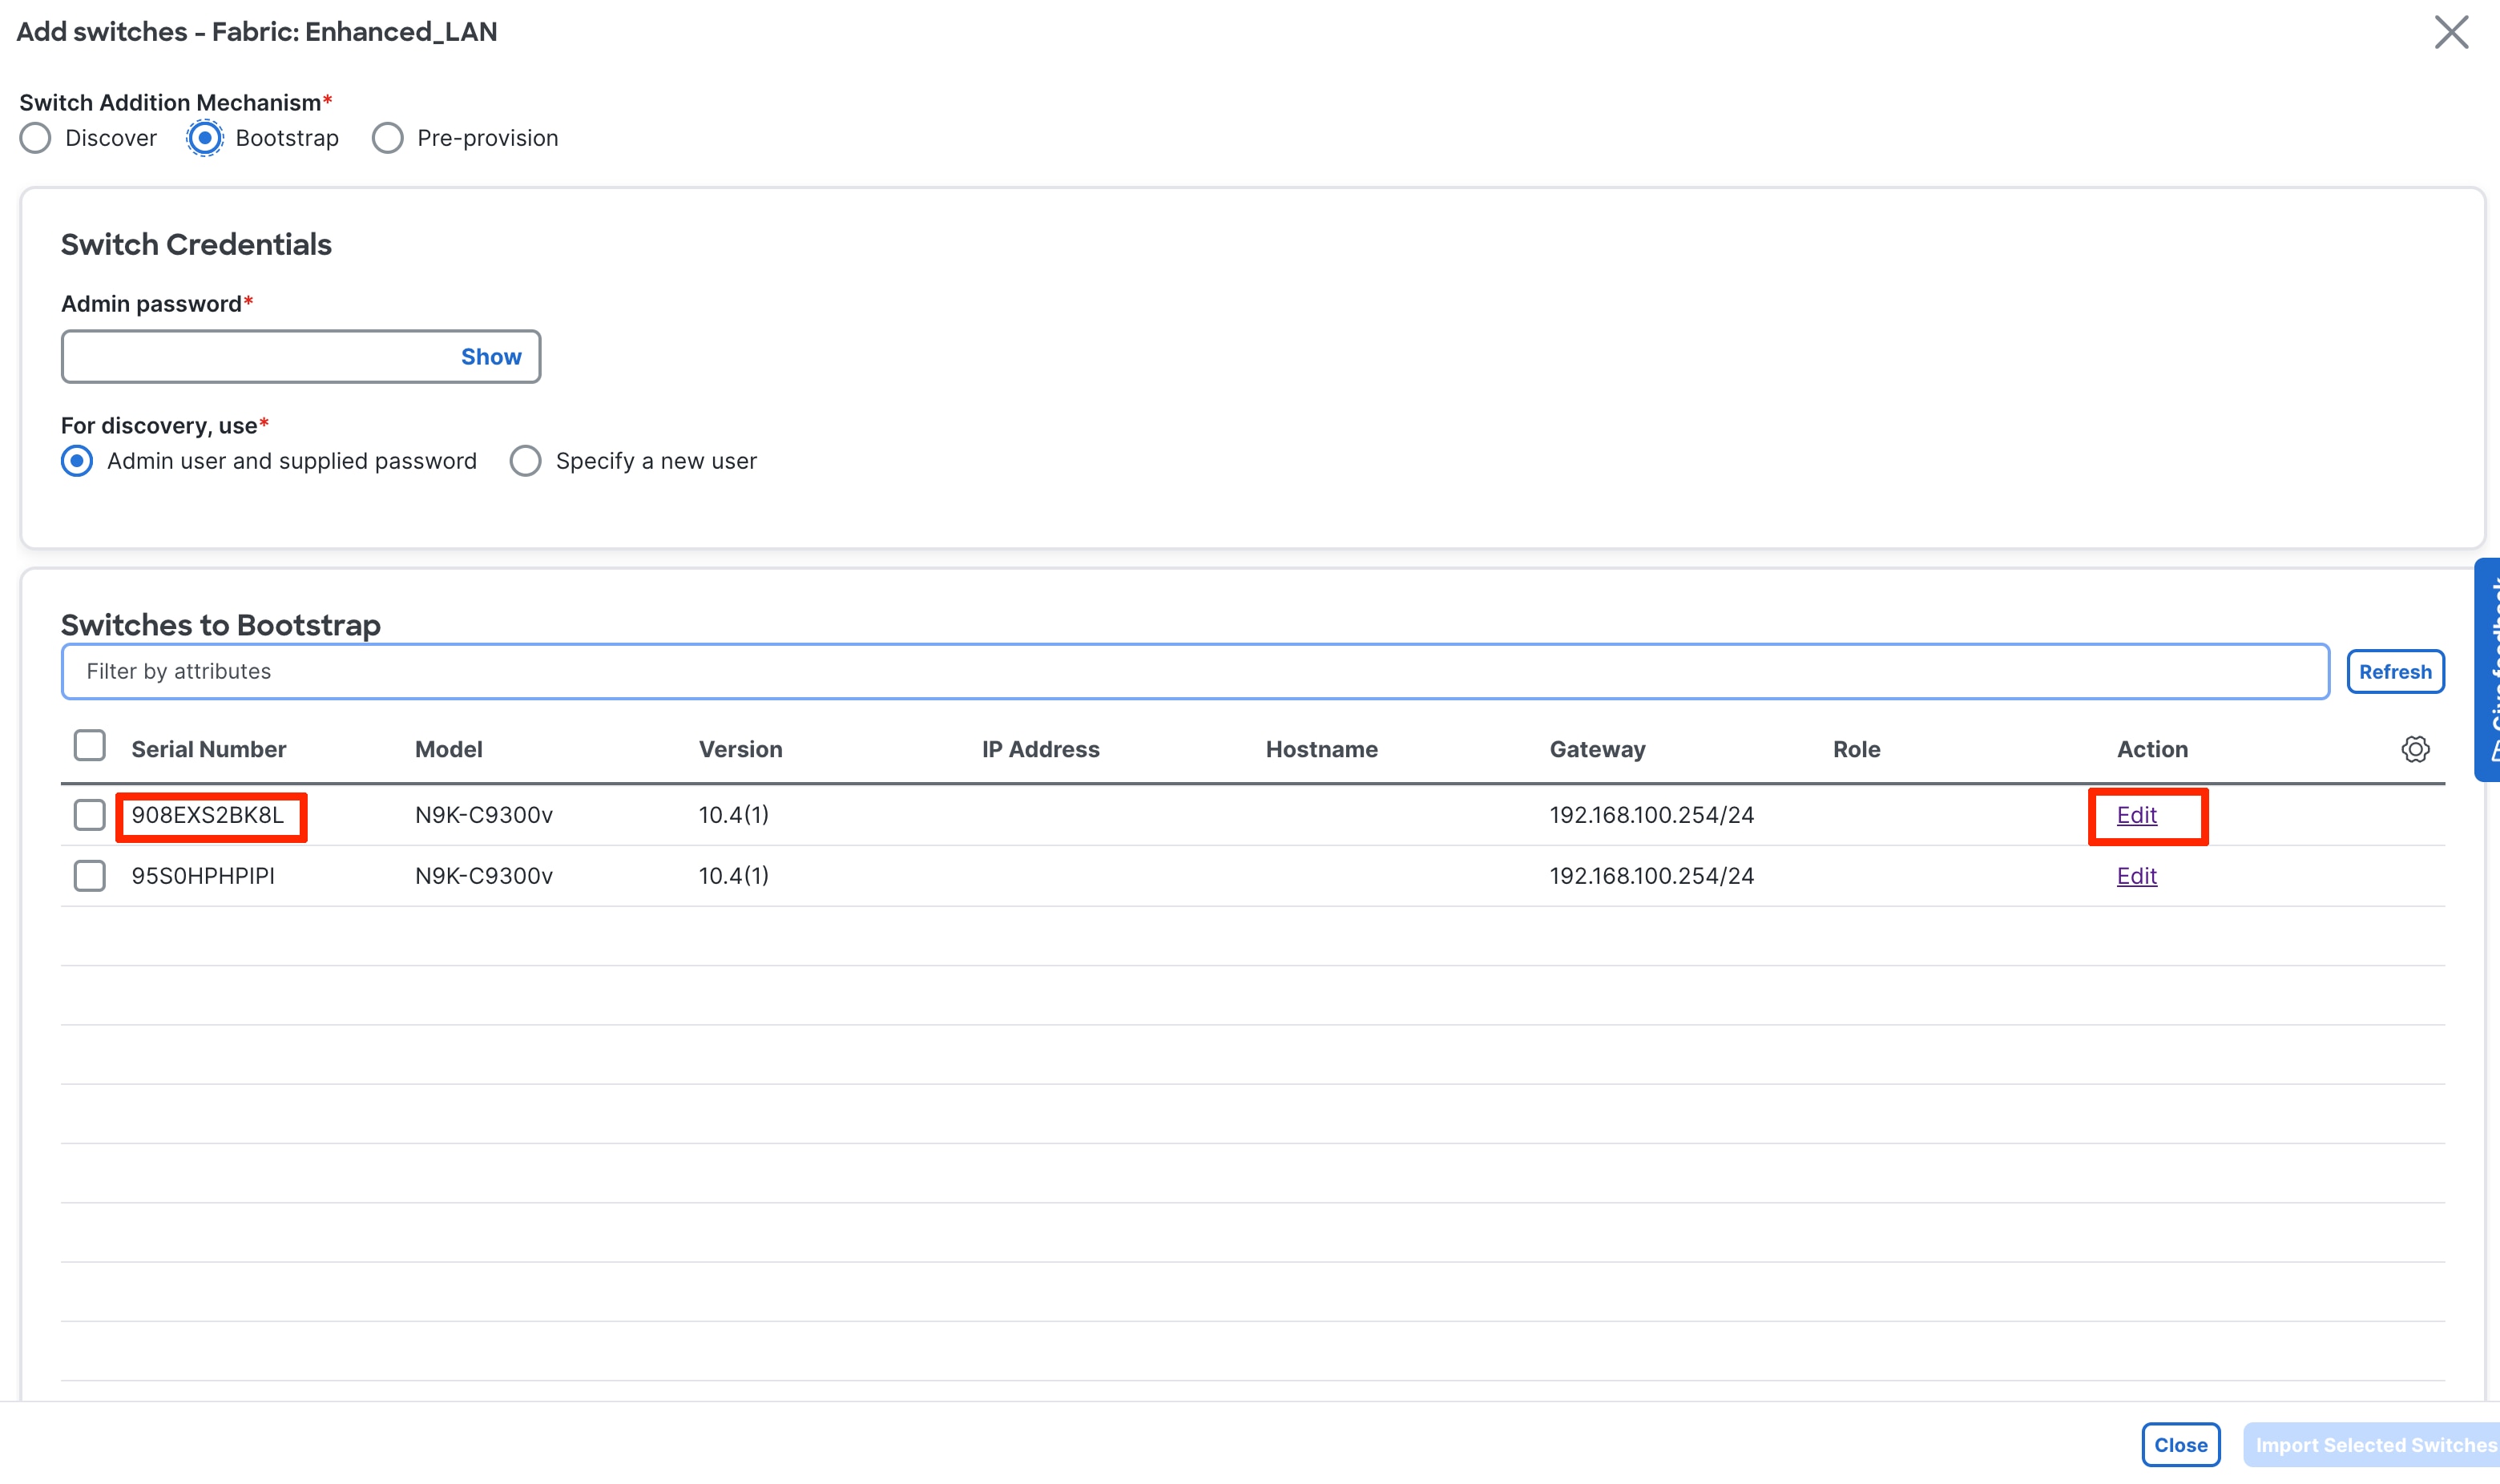Viewport: 2500px width, 1484px height.
Task: Open table settings gear icon
Action: tap(2414, 749)
